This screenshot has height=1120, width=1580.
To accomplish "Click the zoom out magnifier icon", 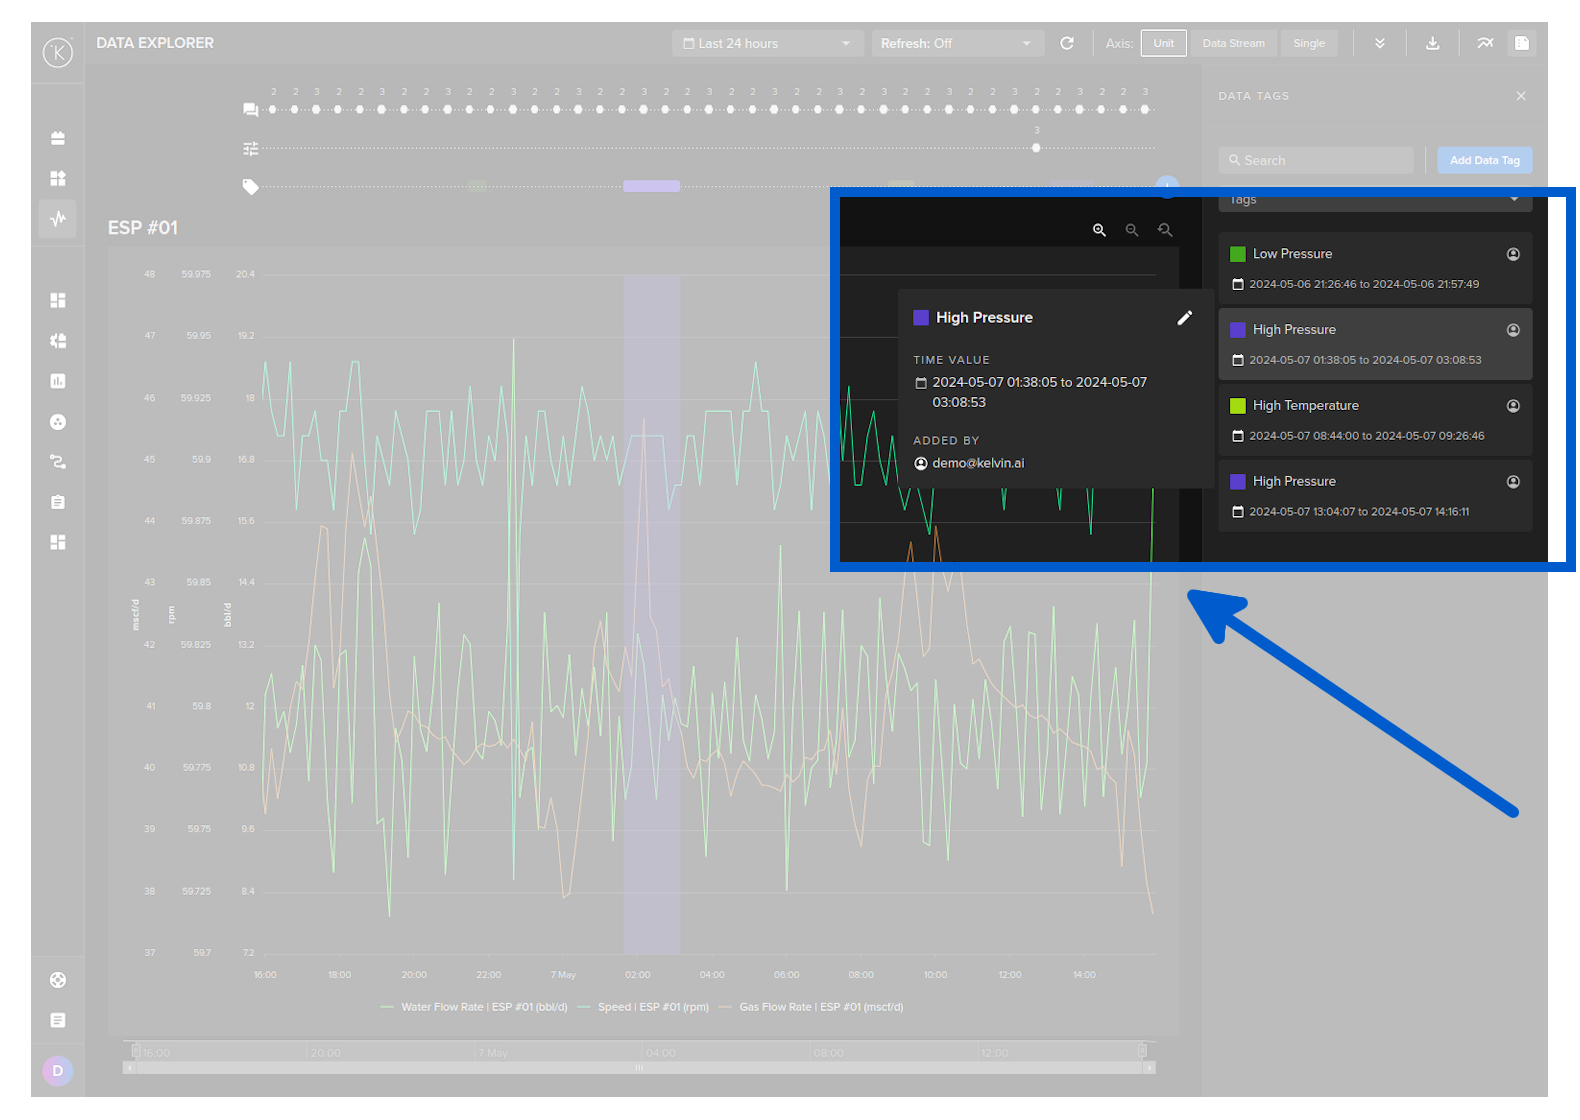I will (x=1132, y=230).
